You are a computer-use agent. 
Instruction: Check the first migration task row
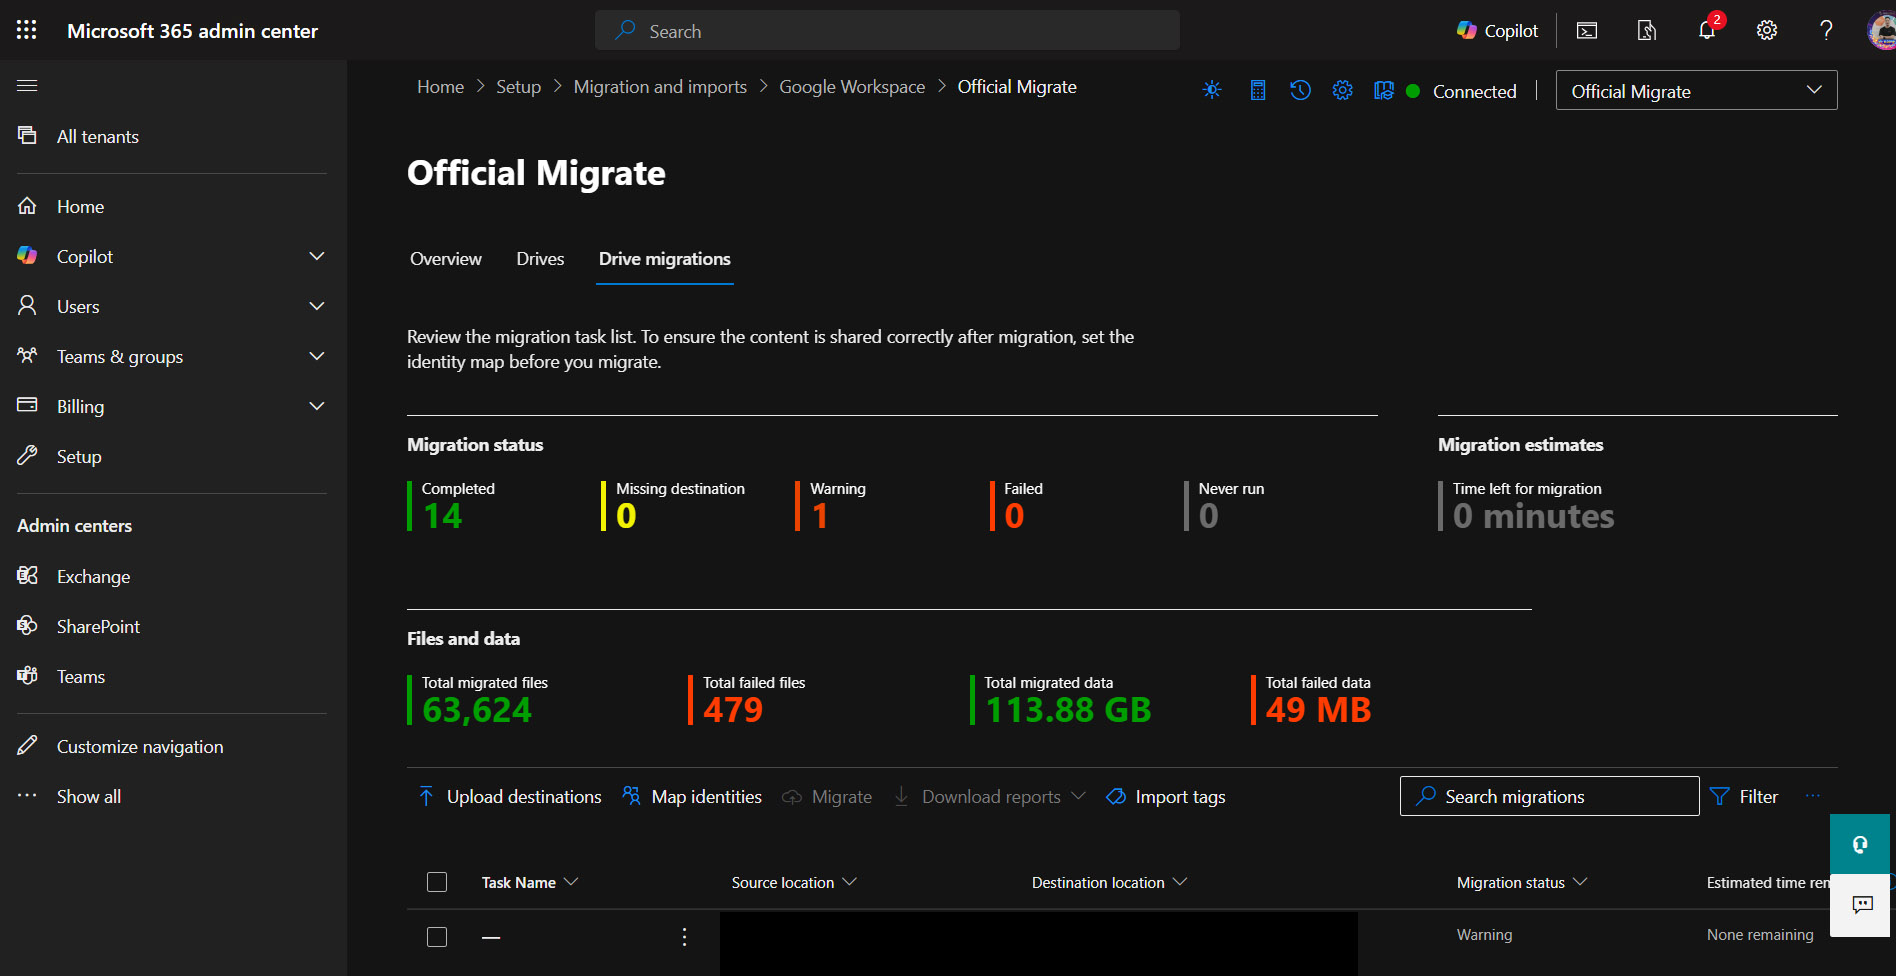click(437, 937)
